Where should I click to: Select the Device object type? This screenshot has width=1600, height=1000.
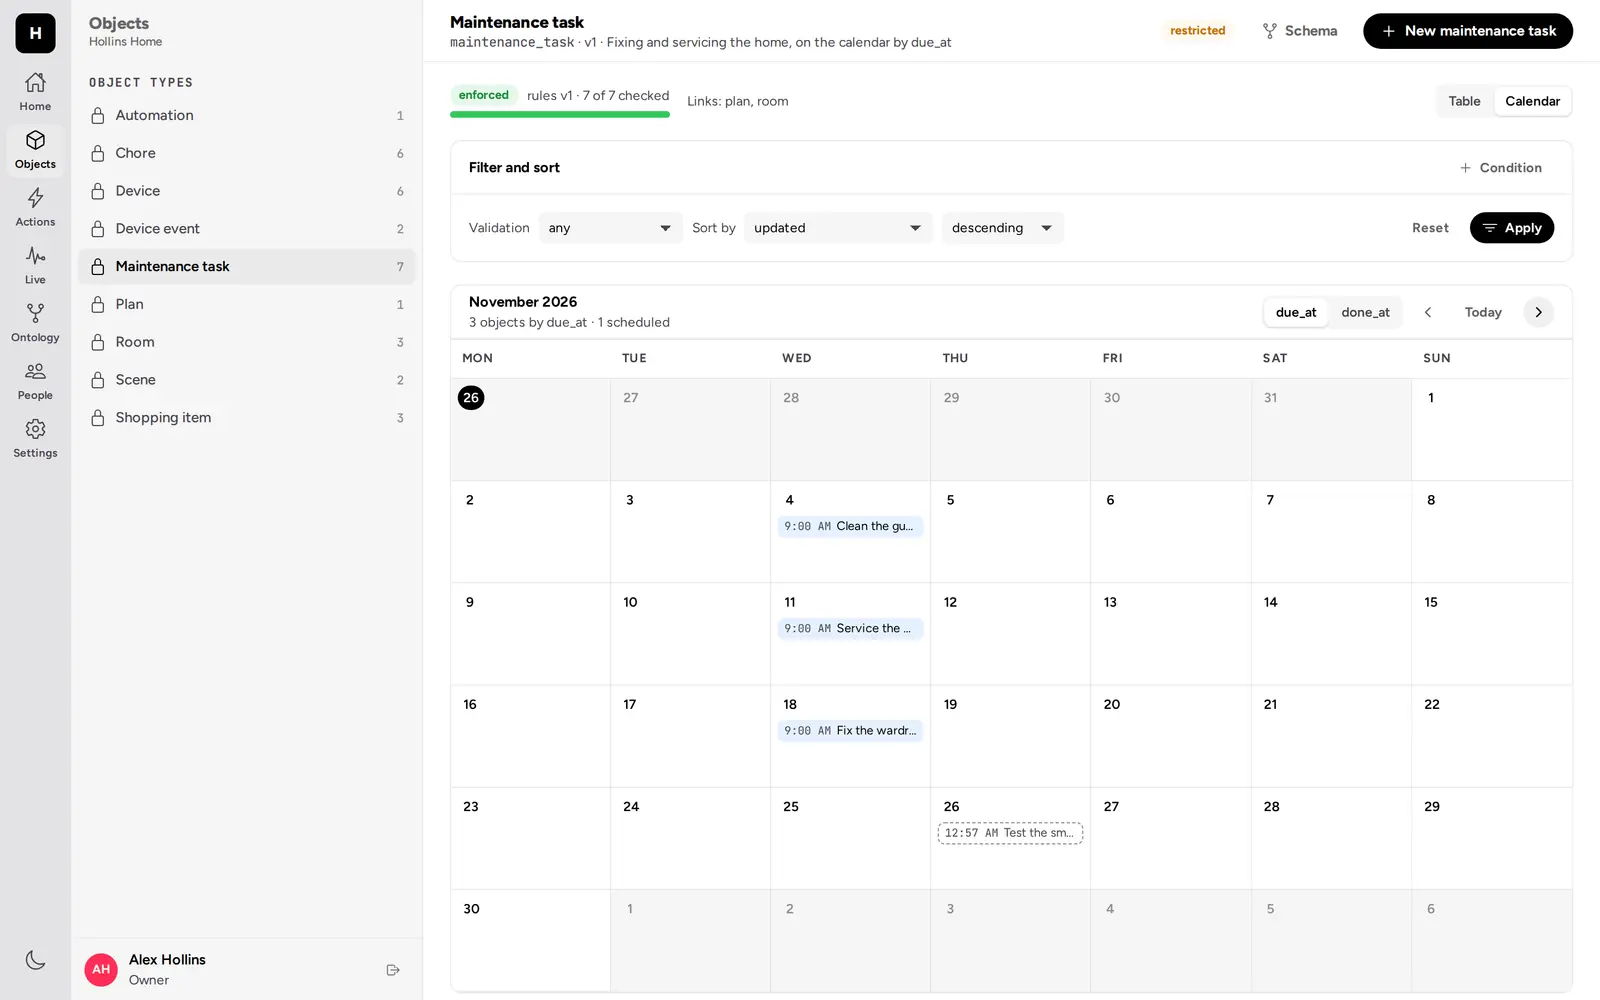point(247,191)
